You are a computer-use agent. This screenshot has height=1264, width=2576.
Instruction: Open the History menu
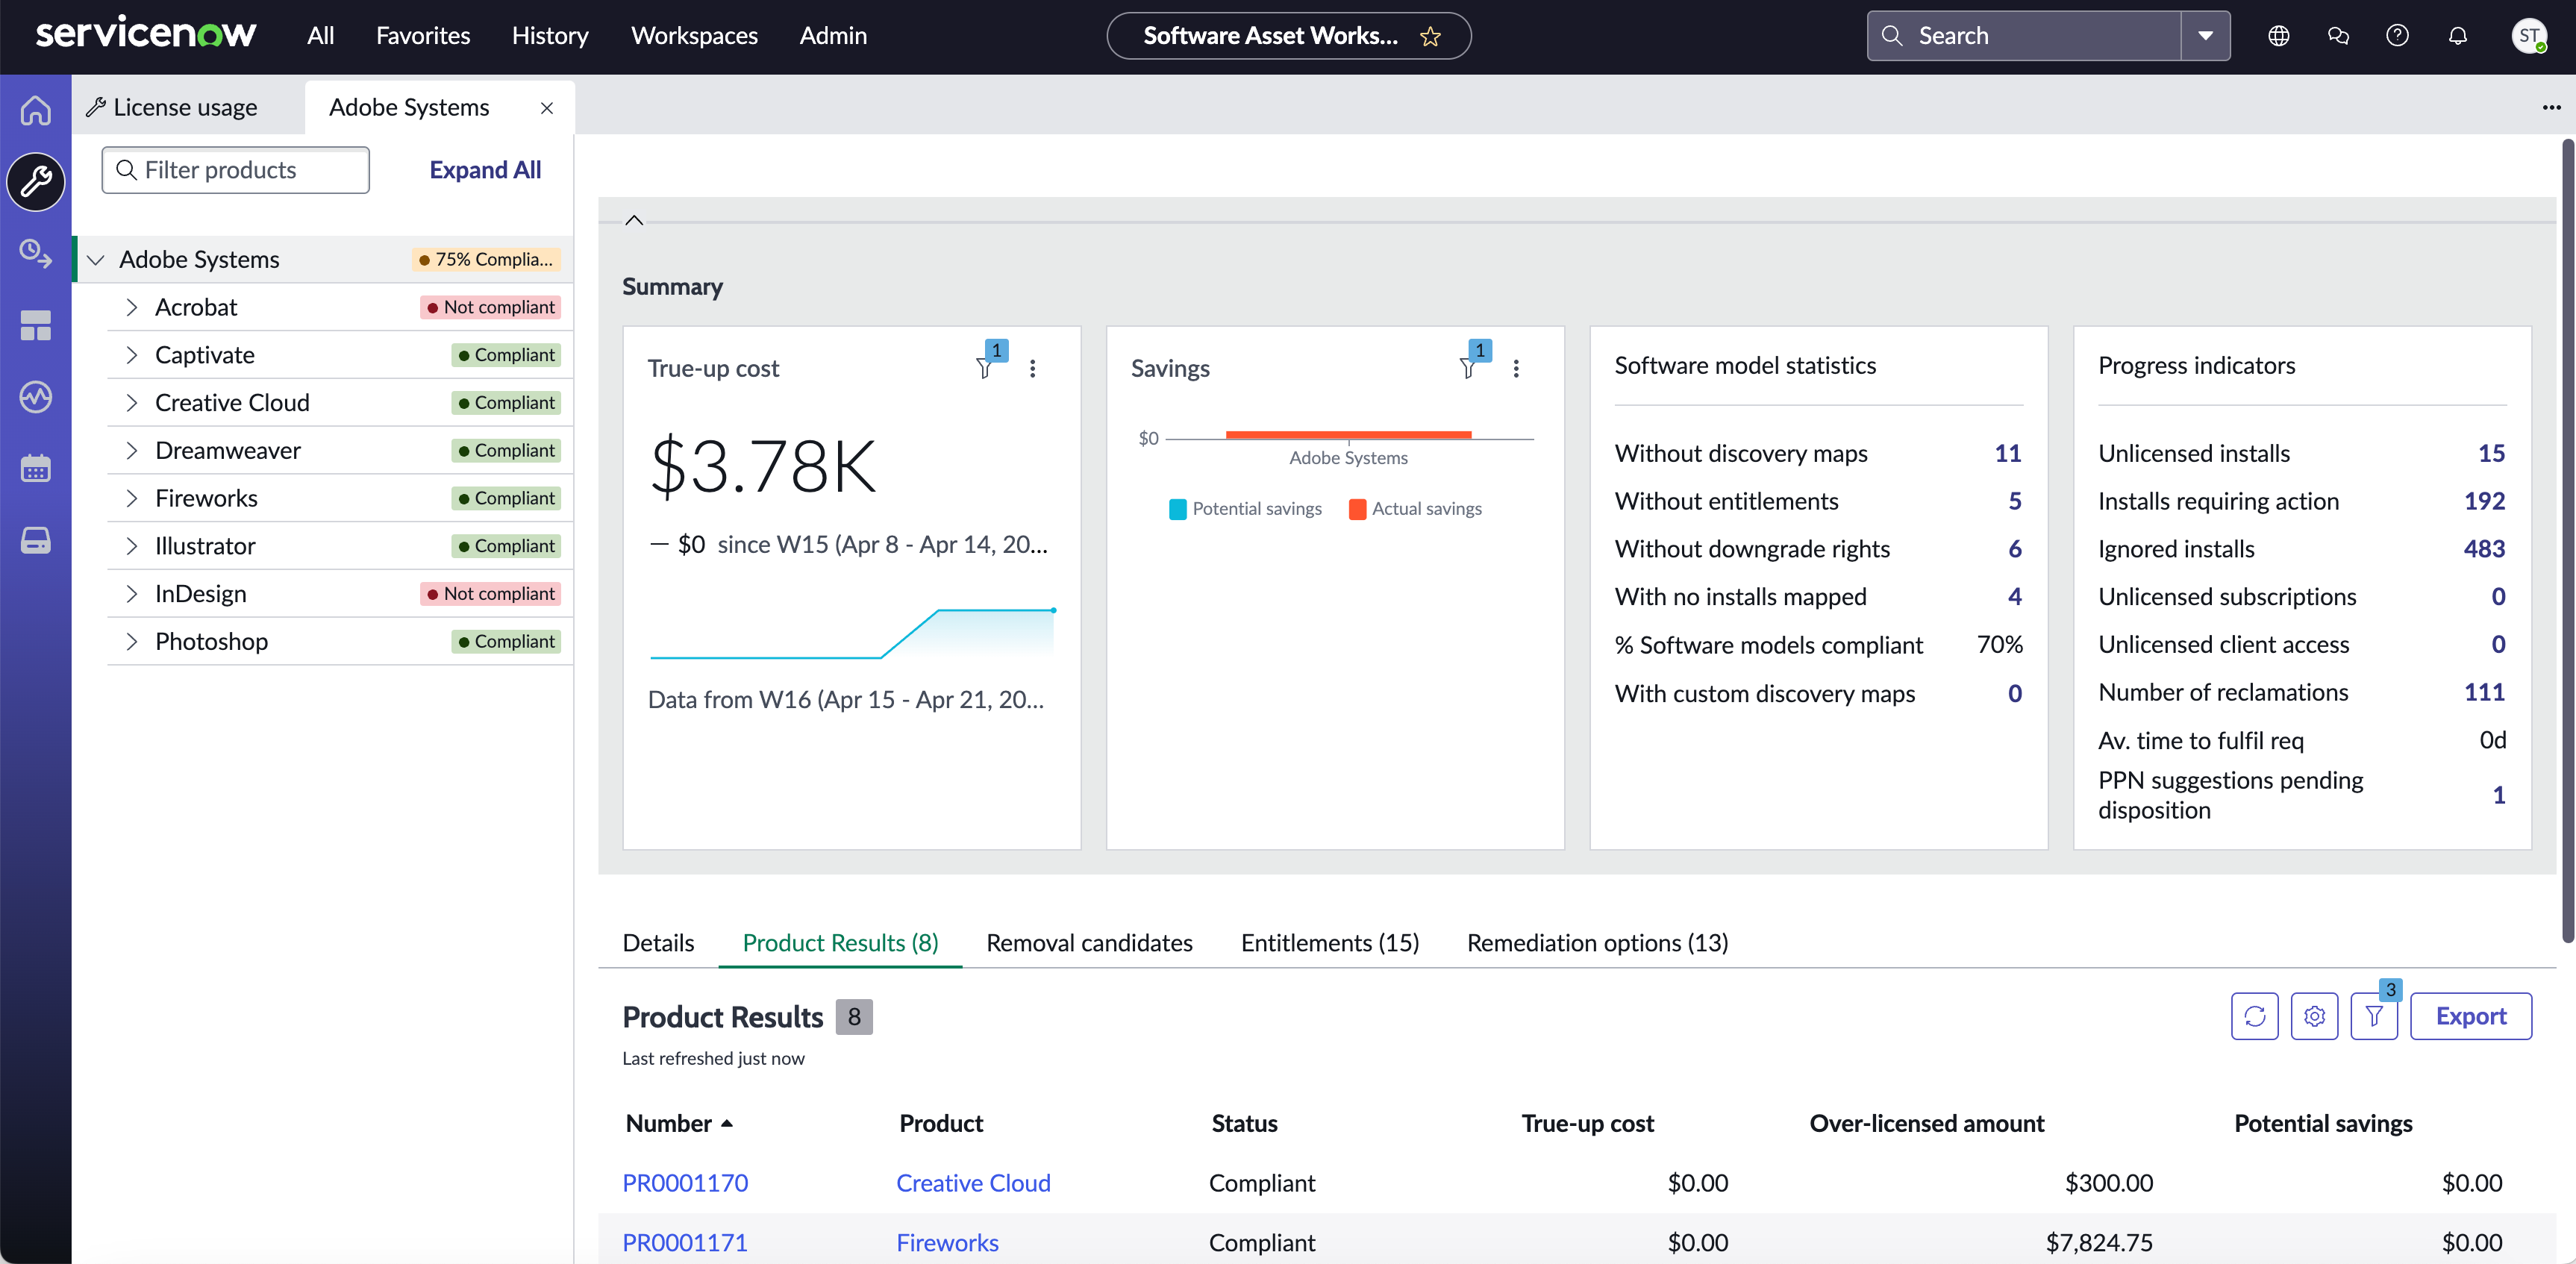click(550, 36)
